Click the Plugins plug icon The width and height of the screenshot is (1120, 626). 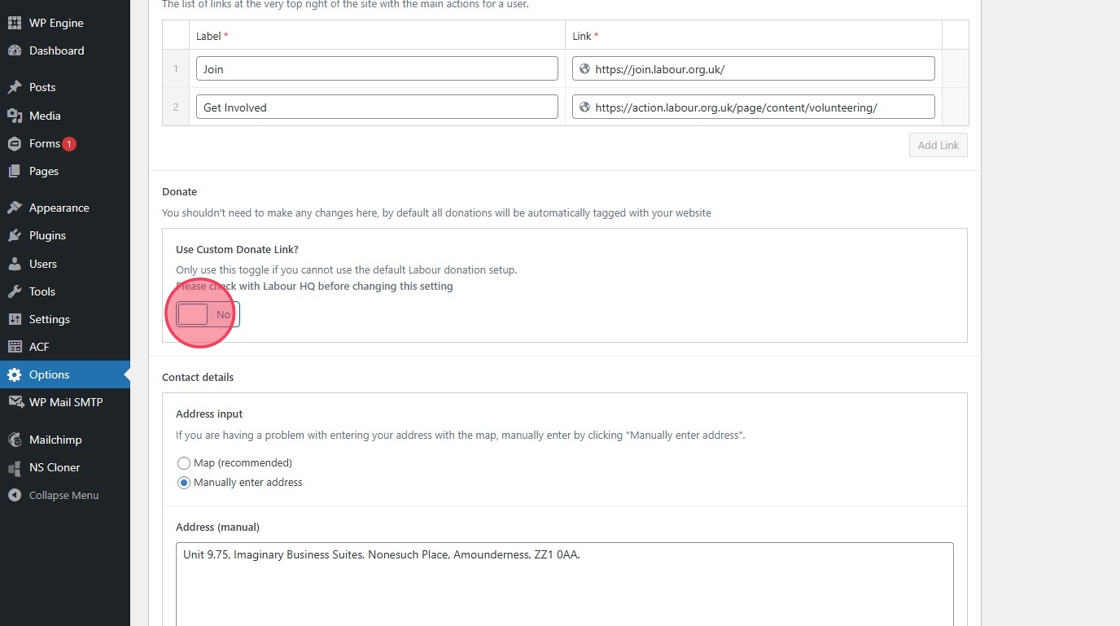click(15, 236)
